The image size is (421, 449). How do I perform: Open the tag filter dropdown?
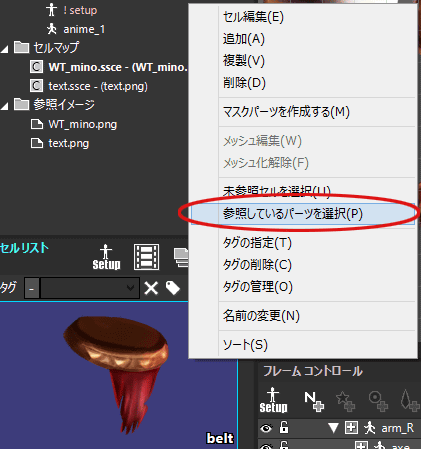(x=130, y=288)
